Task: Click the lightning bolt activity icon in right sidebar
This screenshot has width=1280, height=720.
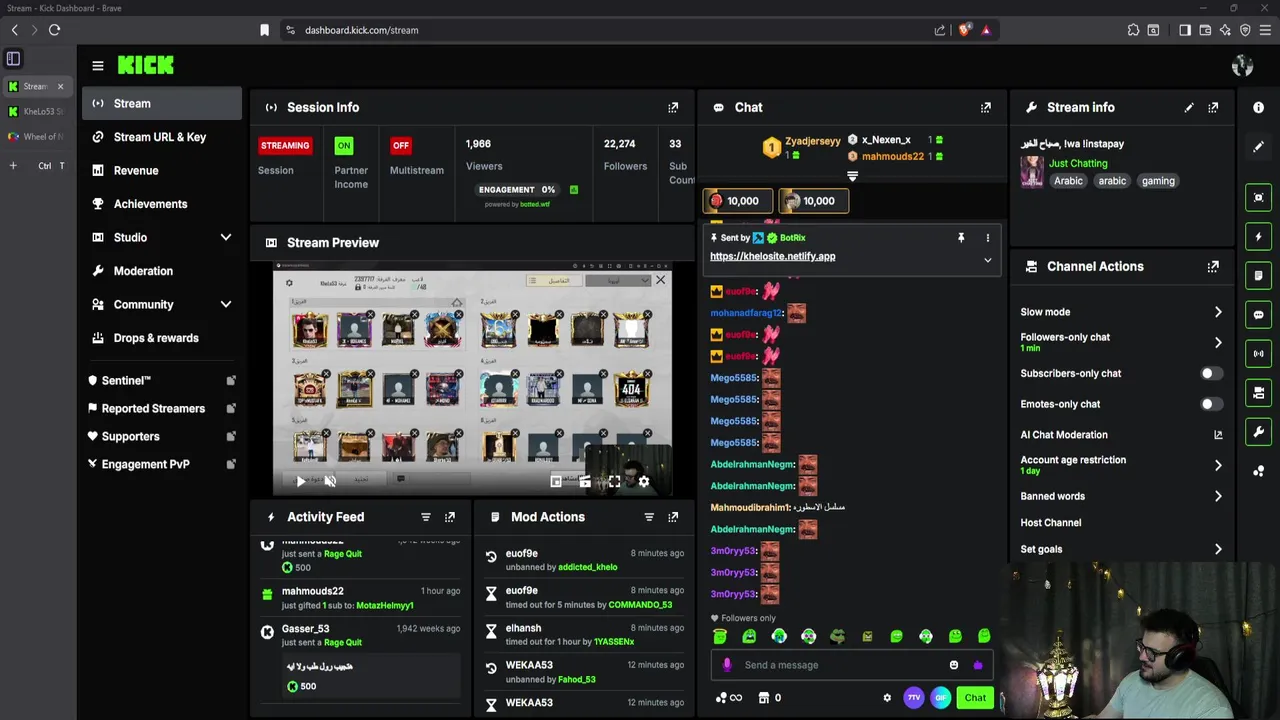Action: coord(1259,236)
